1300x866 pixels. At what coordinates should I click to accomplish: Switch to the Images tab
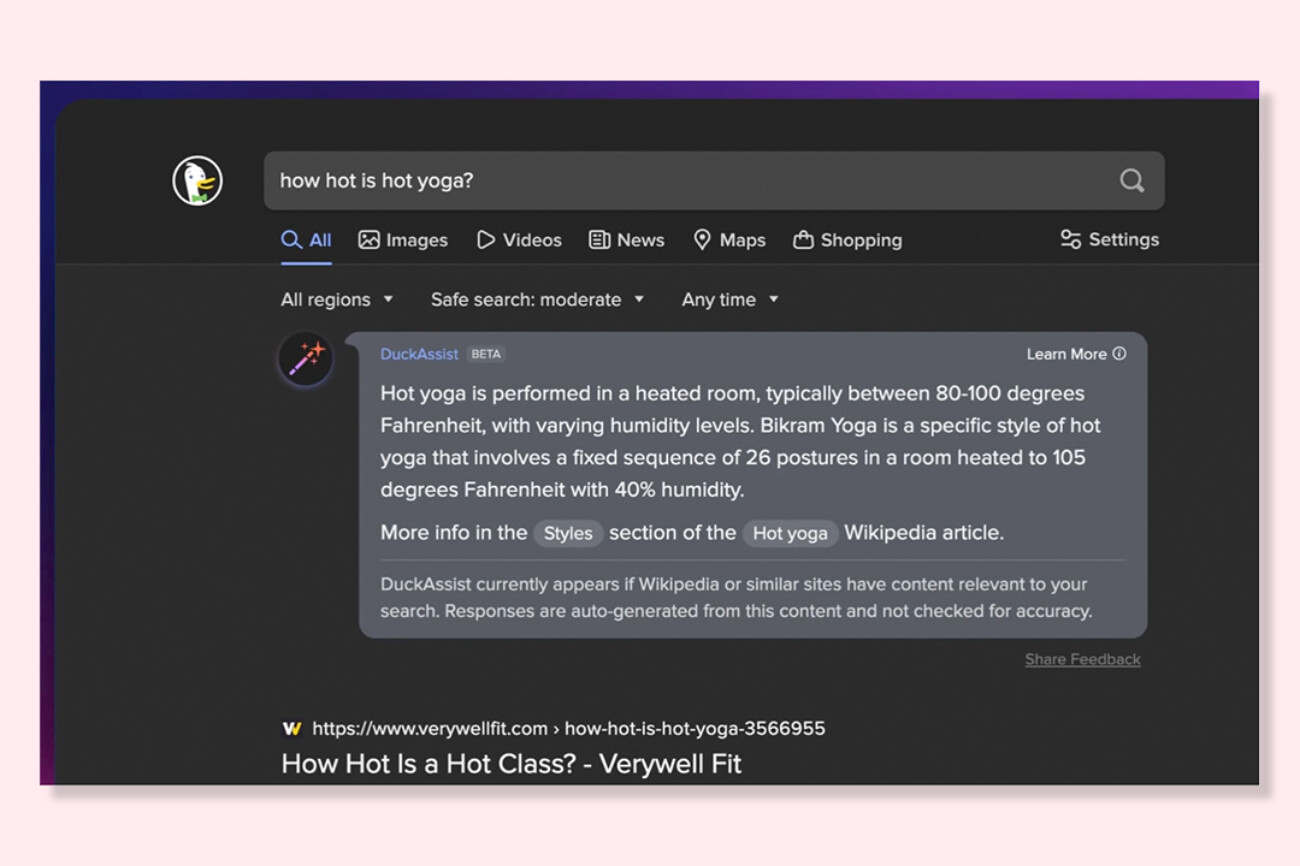pyautogui.click(x=403, y=240)
